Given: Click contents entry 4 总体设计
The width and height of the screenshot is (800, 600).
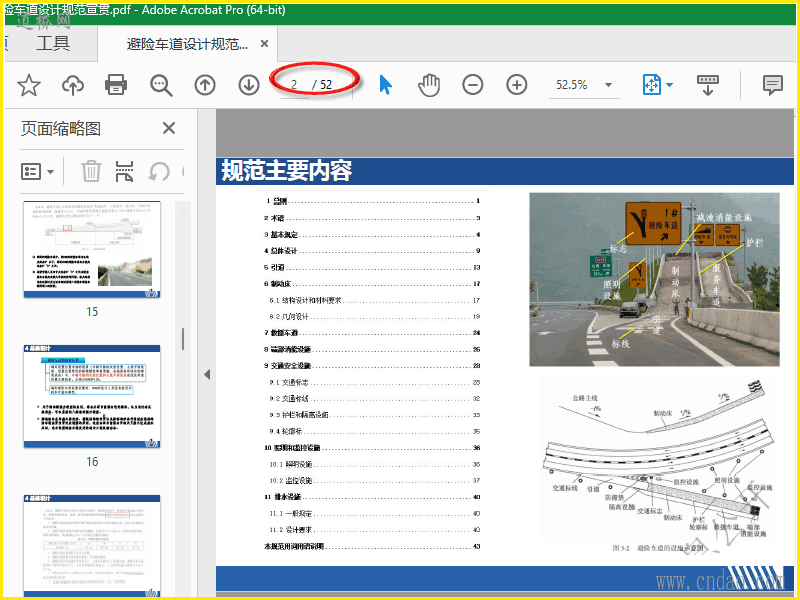Looking at the screenshot, I should pos(372,251).
